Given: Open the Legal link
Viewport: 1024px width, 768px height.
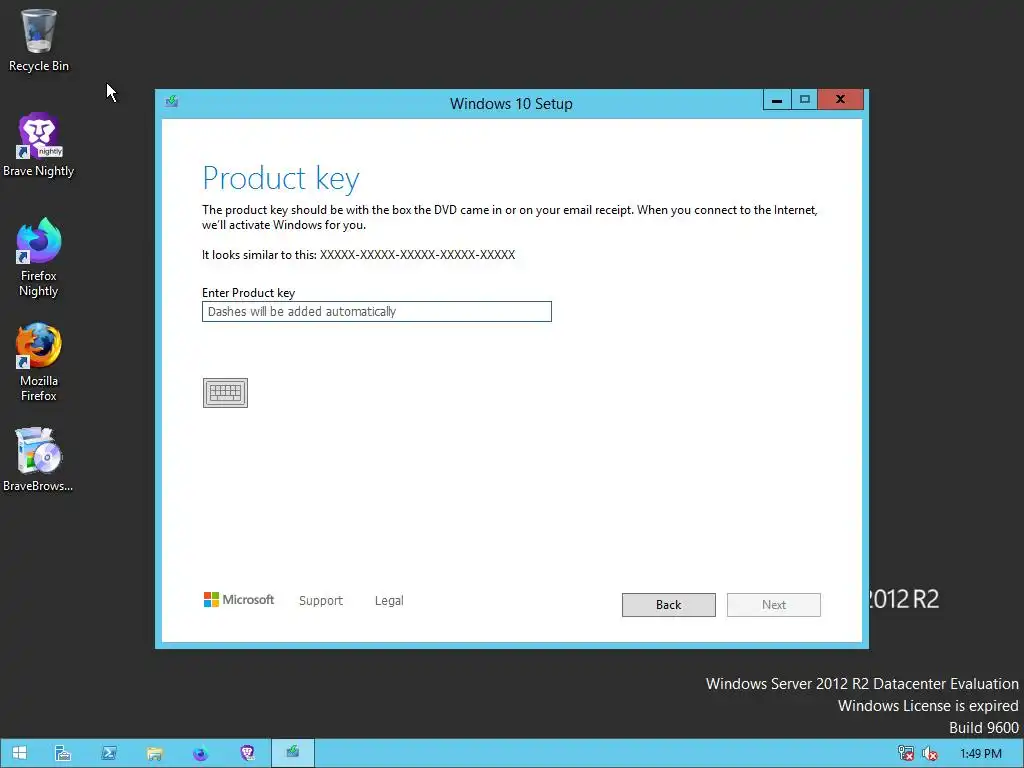Looking at the screenshot, I should (389, 600).
